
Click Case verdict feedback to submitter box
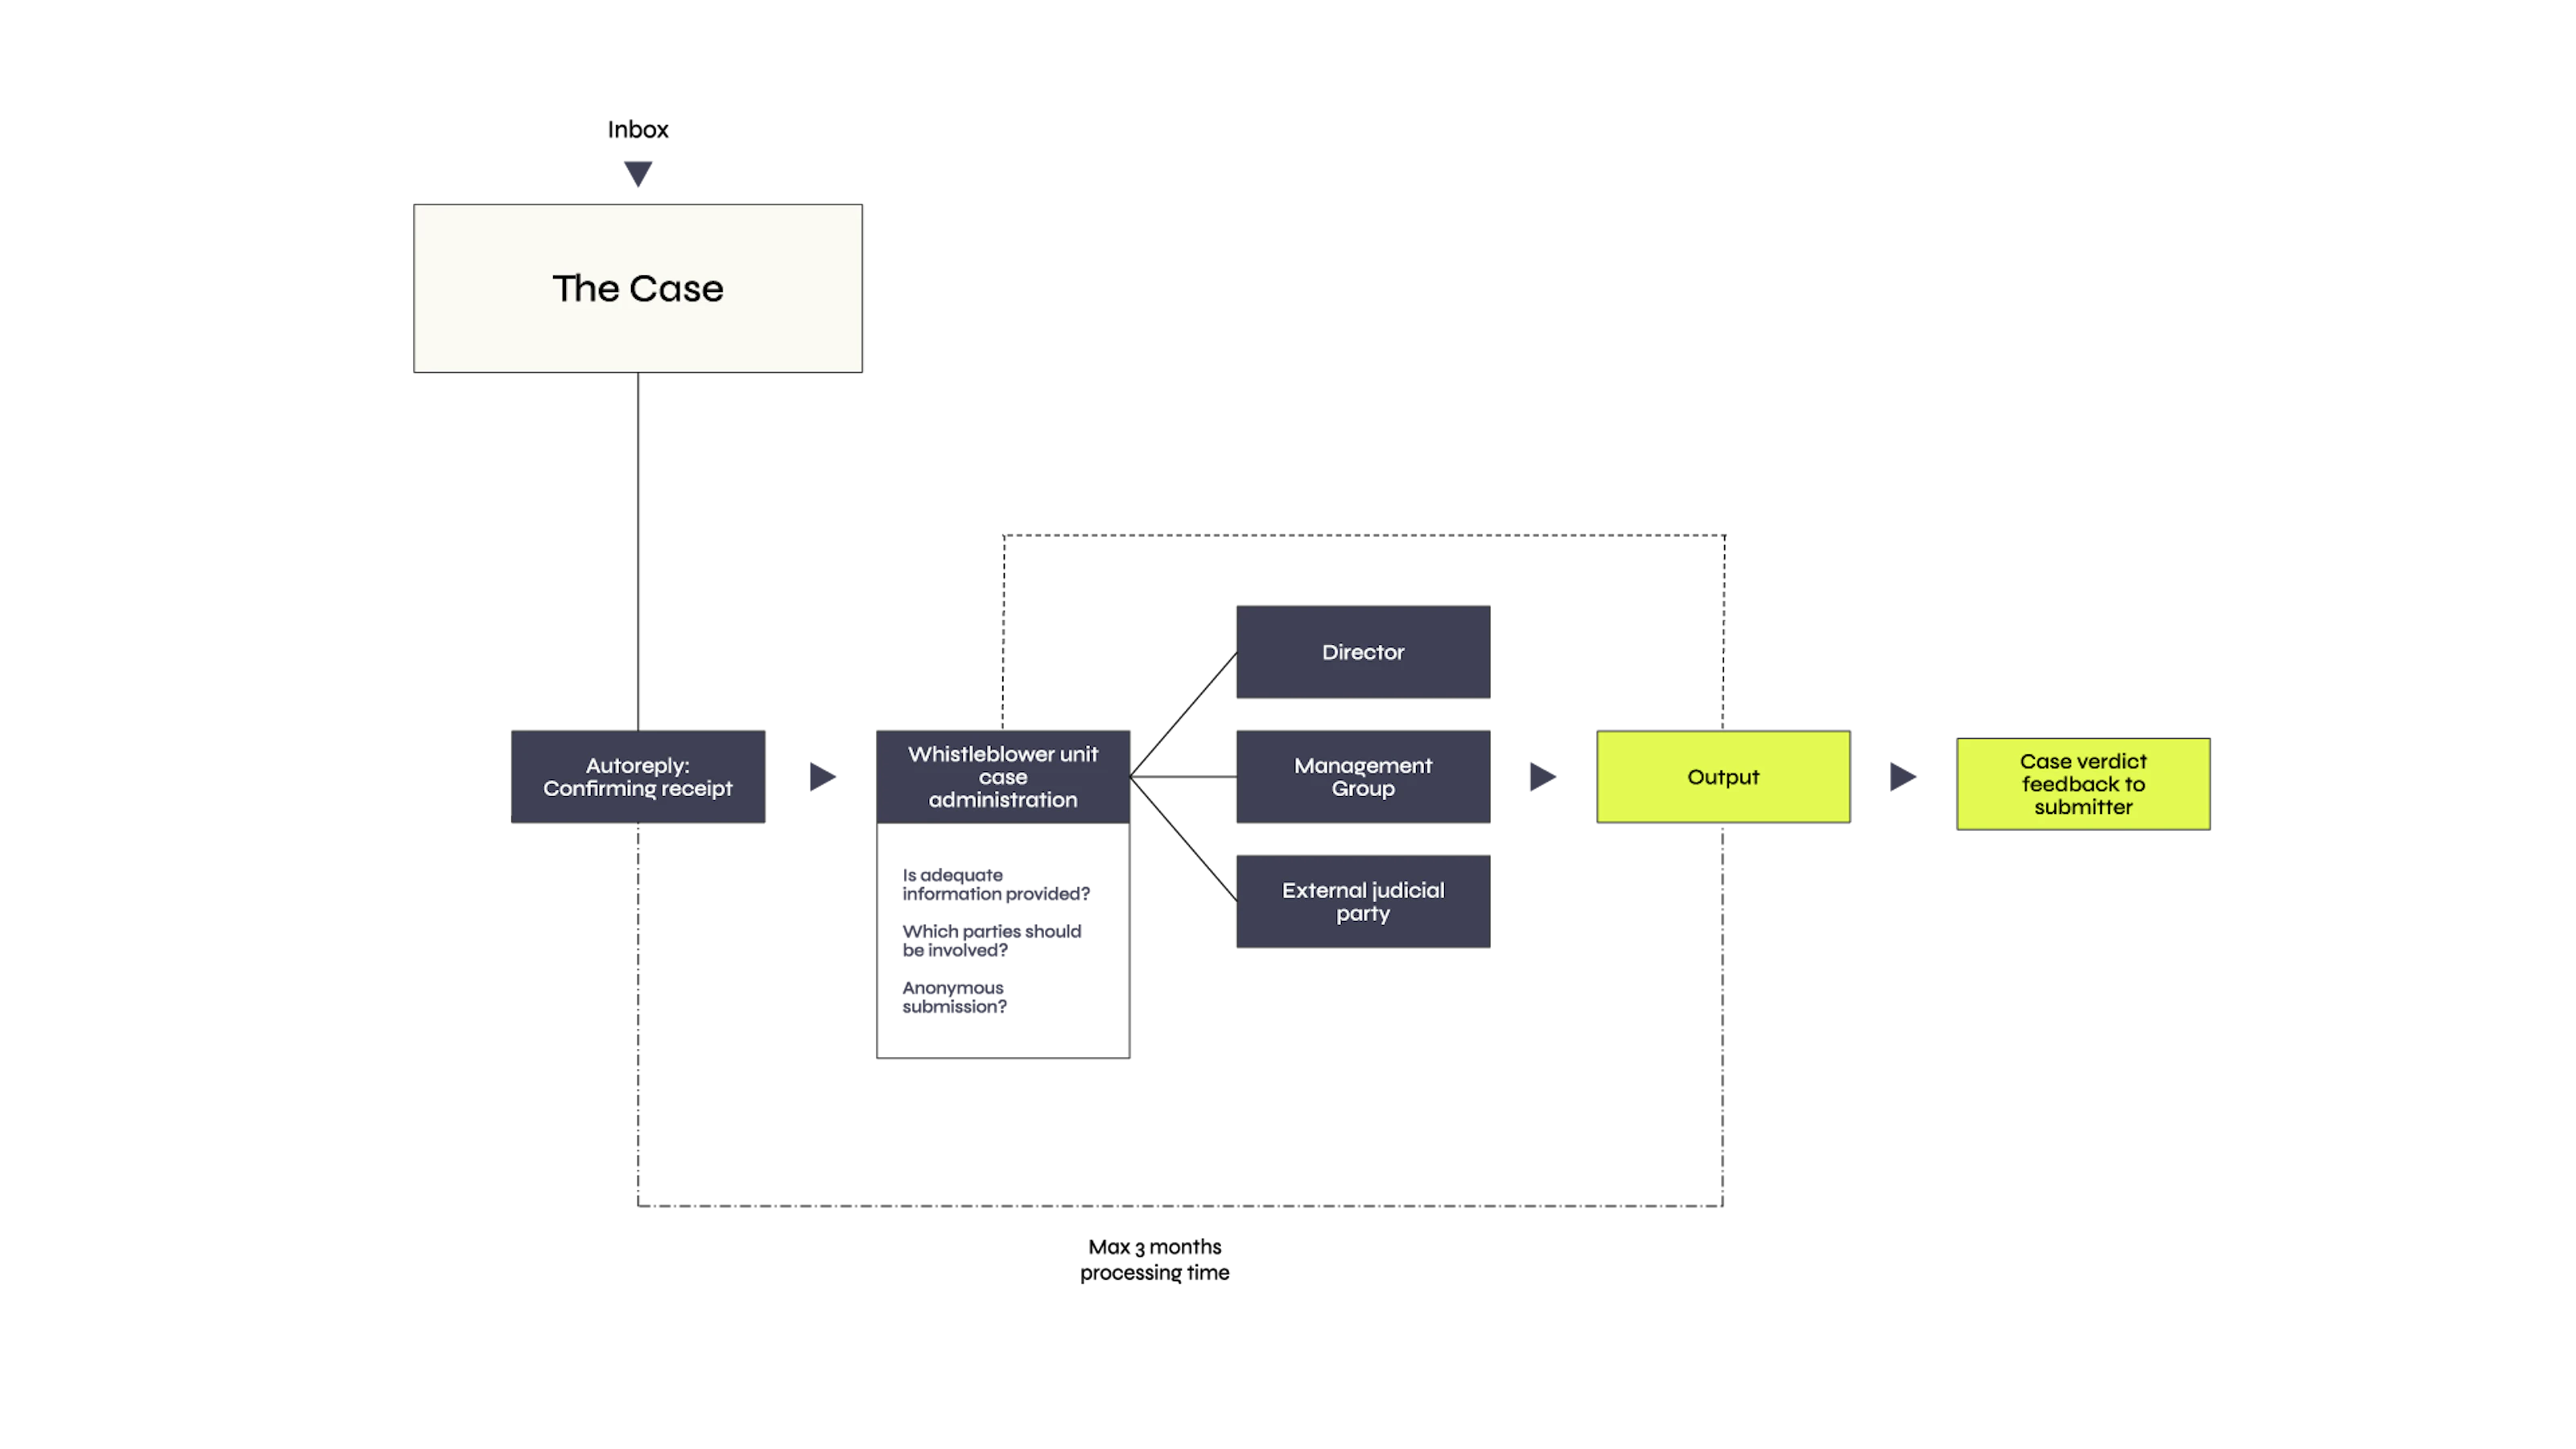[x=2084, y=778]
